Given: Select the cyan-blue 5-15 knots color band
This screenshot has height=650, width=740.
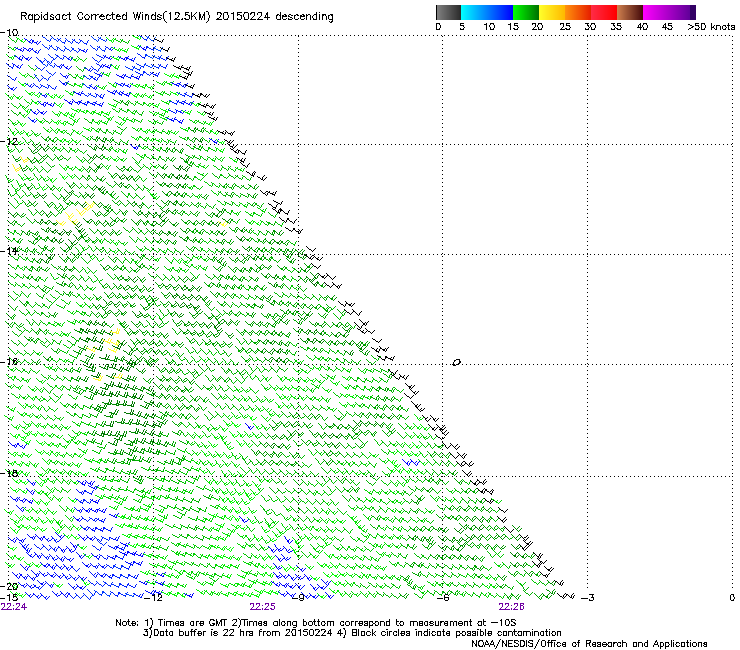Looking at the screenshot, I should click(x=487, y=12).
